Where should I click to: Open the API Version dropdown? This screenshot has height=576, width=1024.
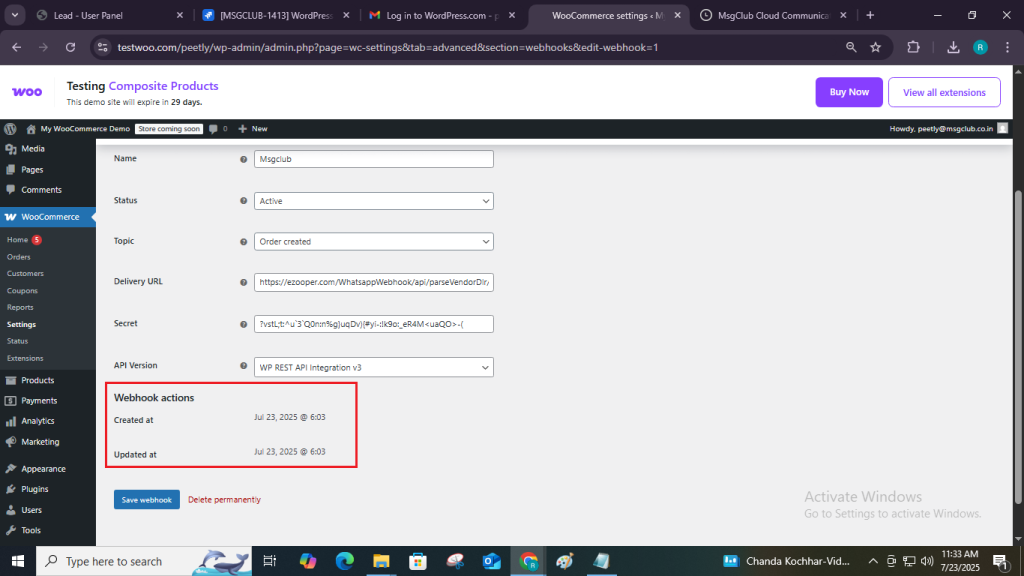click(x=374, y=367)
